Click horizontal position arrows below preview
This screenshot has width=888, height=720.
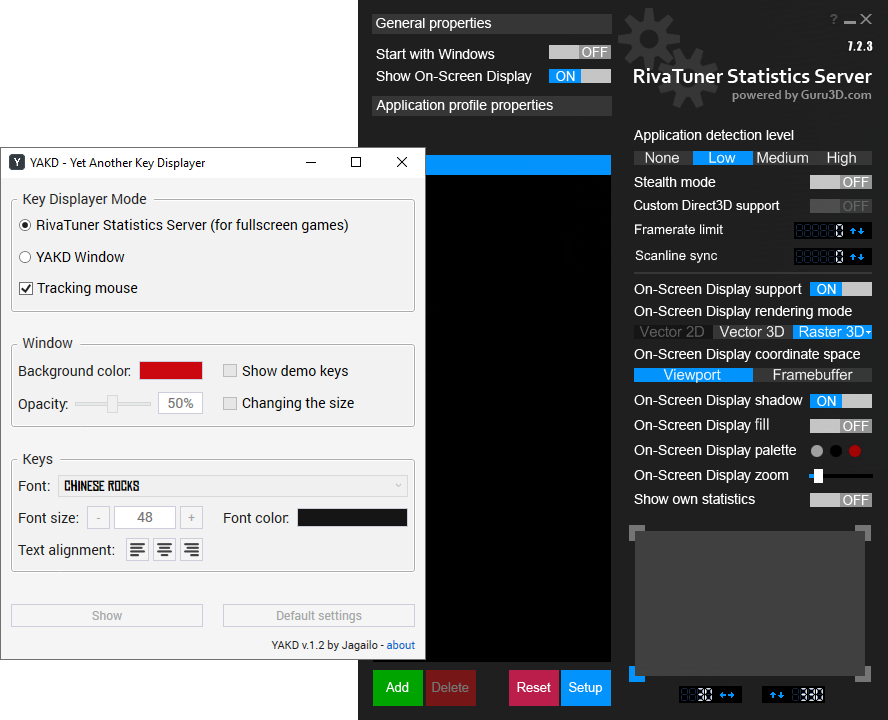tap(727, 695)
